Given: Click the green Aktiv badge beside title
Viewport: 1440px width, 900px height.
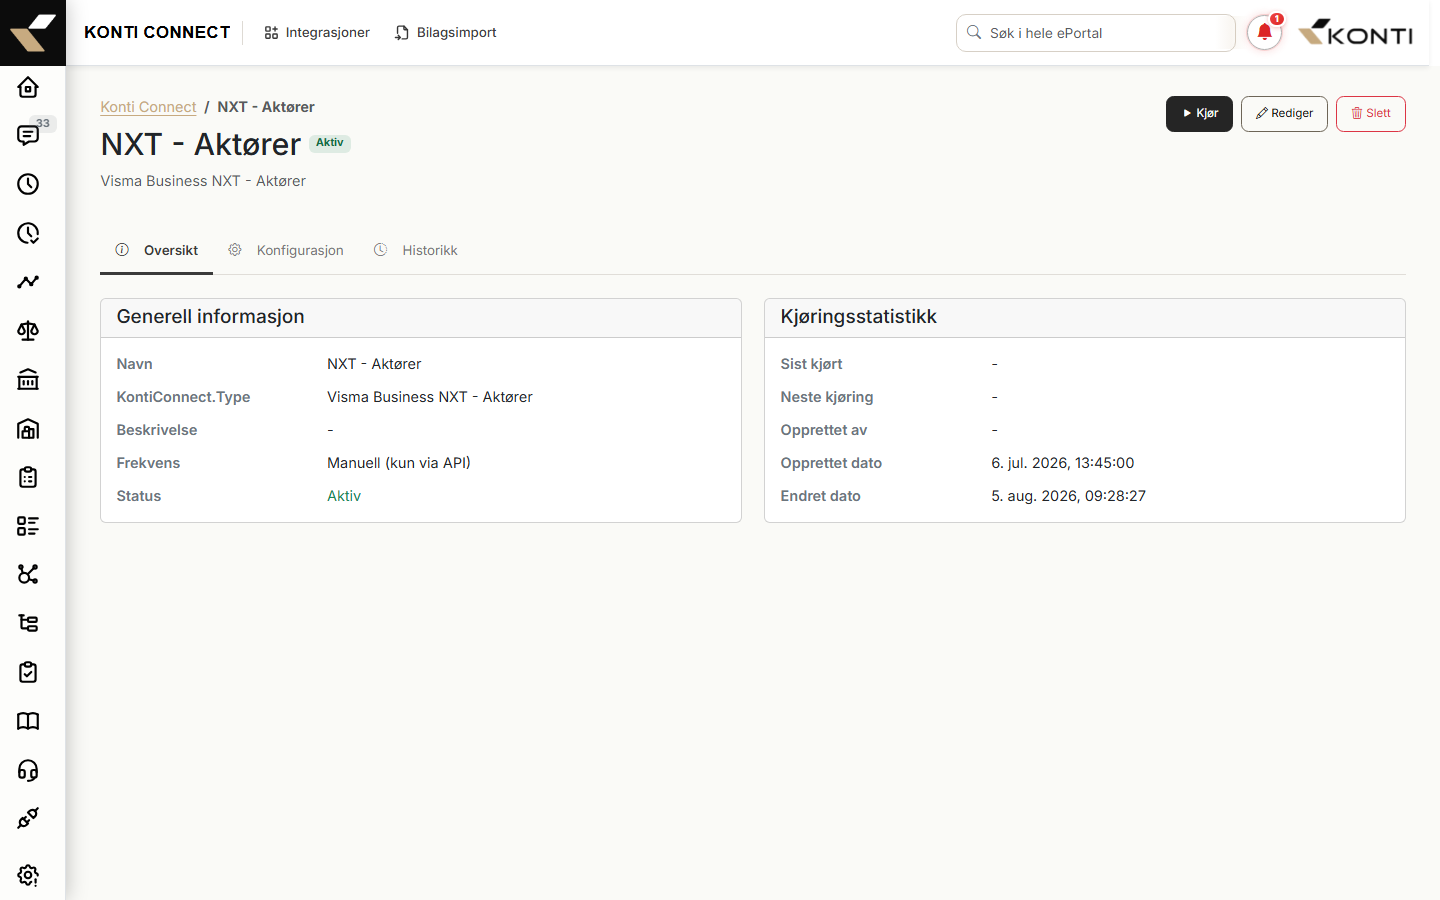Looking at the screenshot, I should (330, 143).
